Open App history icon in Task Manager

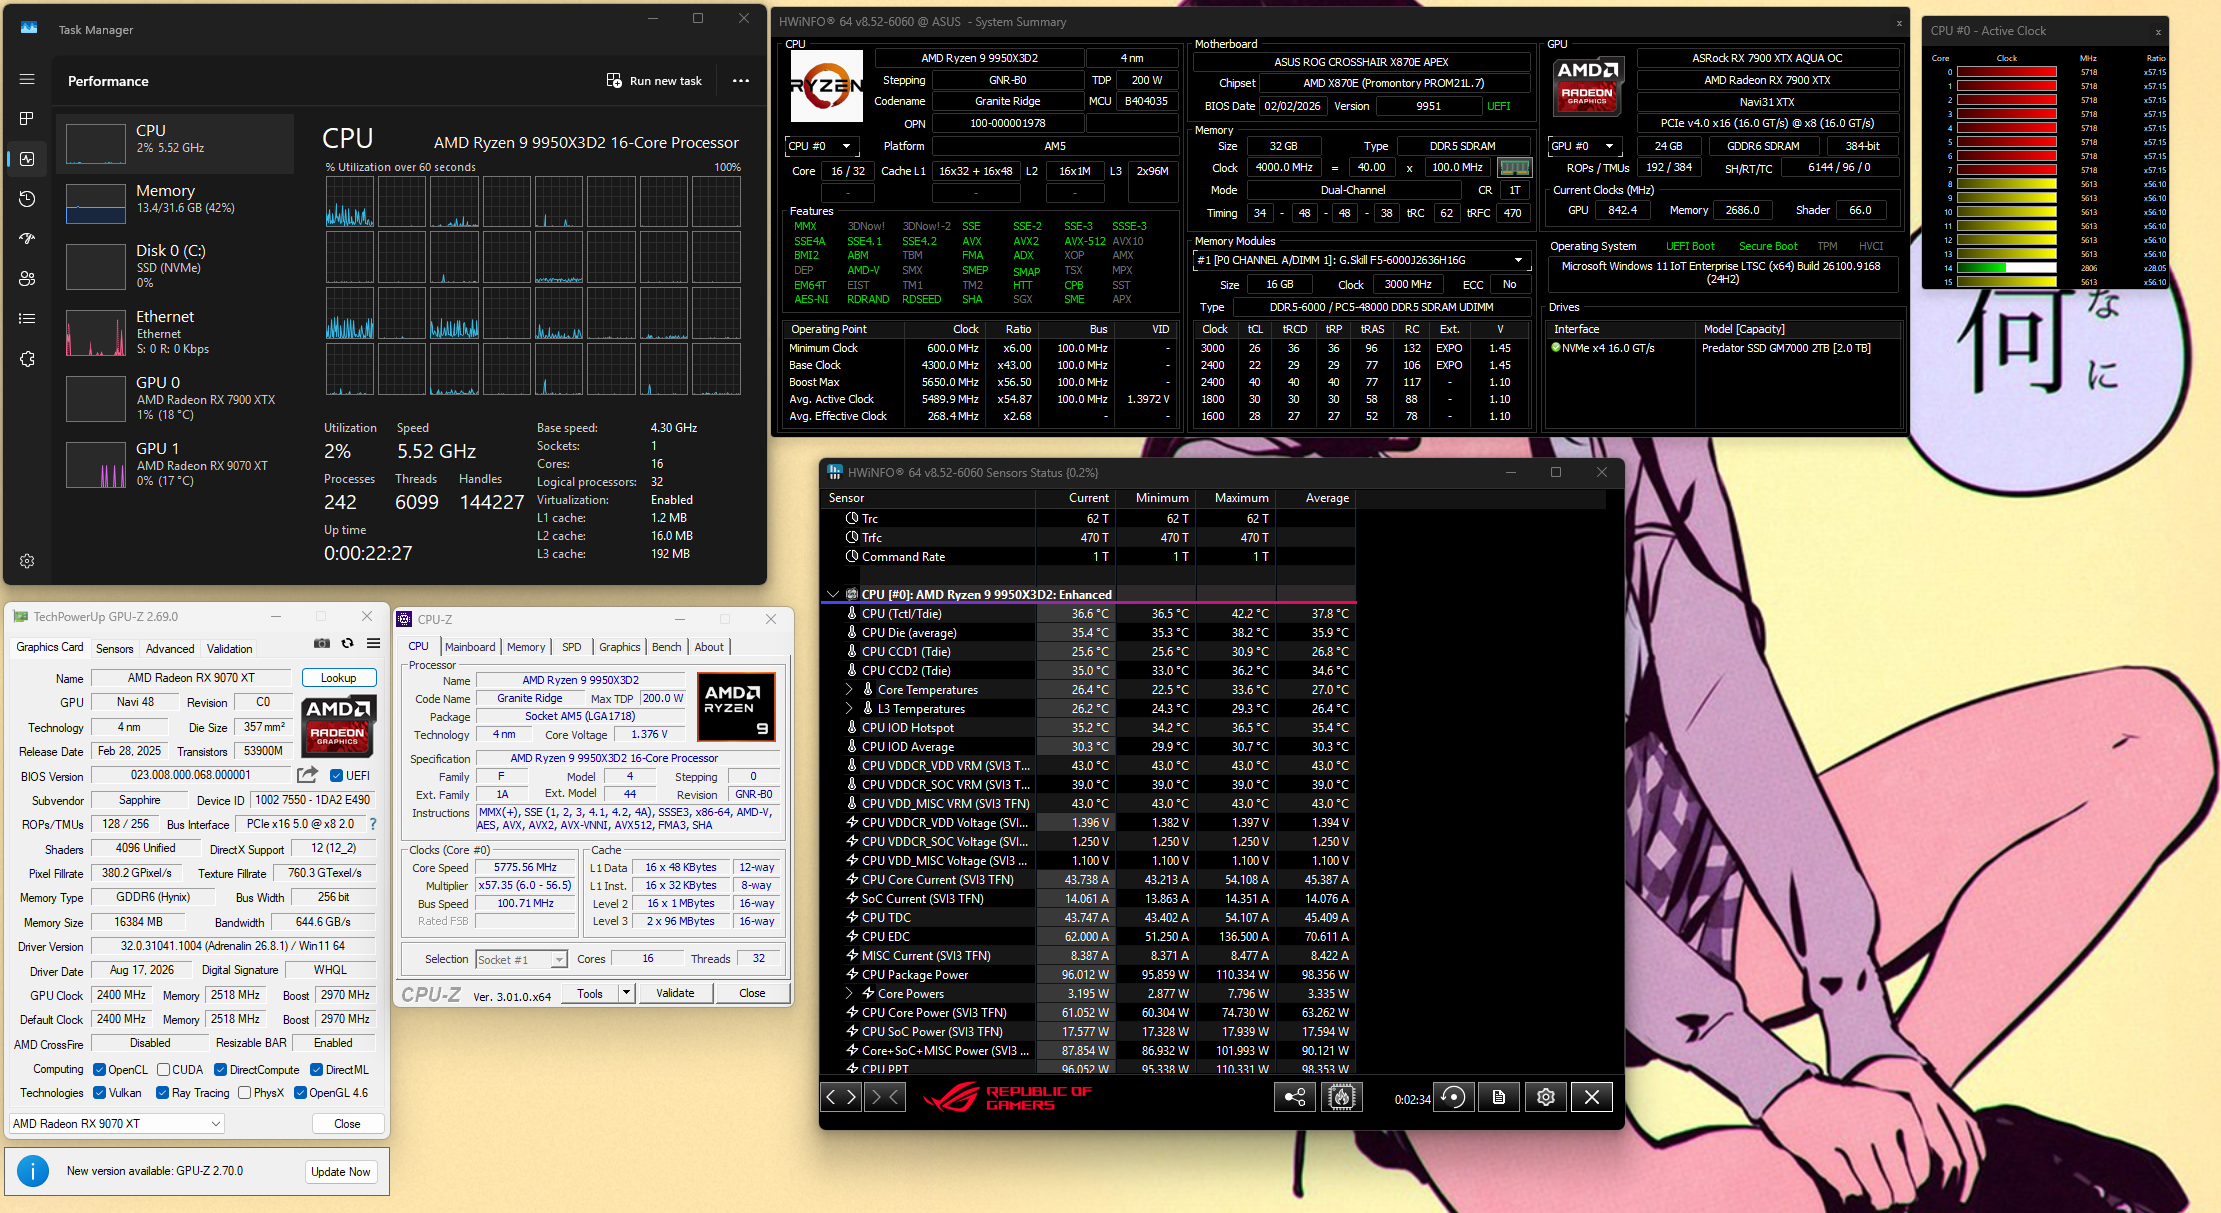click(x=27, y=199)
